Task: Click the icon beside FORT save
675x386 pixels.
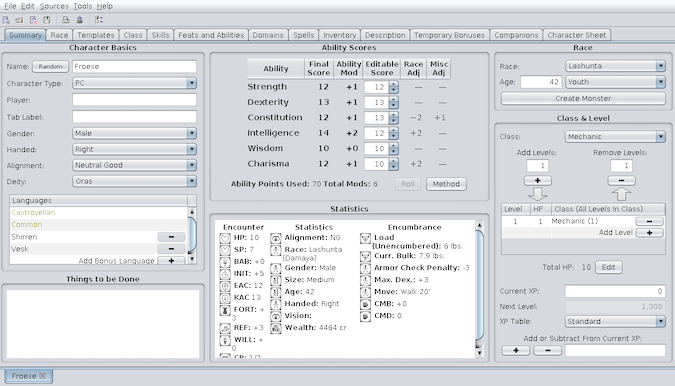Action: (225, 310)
